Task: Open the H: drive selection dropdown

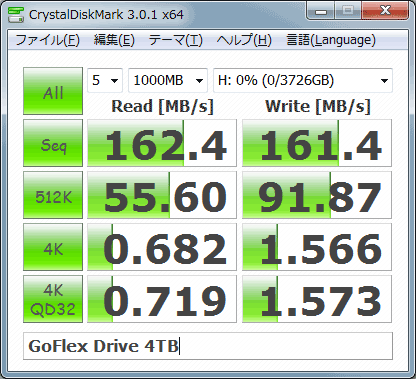Action: tap(303, 80)
